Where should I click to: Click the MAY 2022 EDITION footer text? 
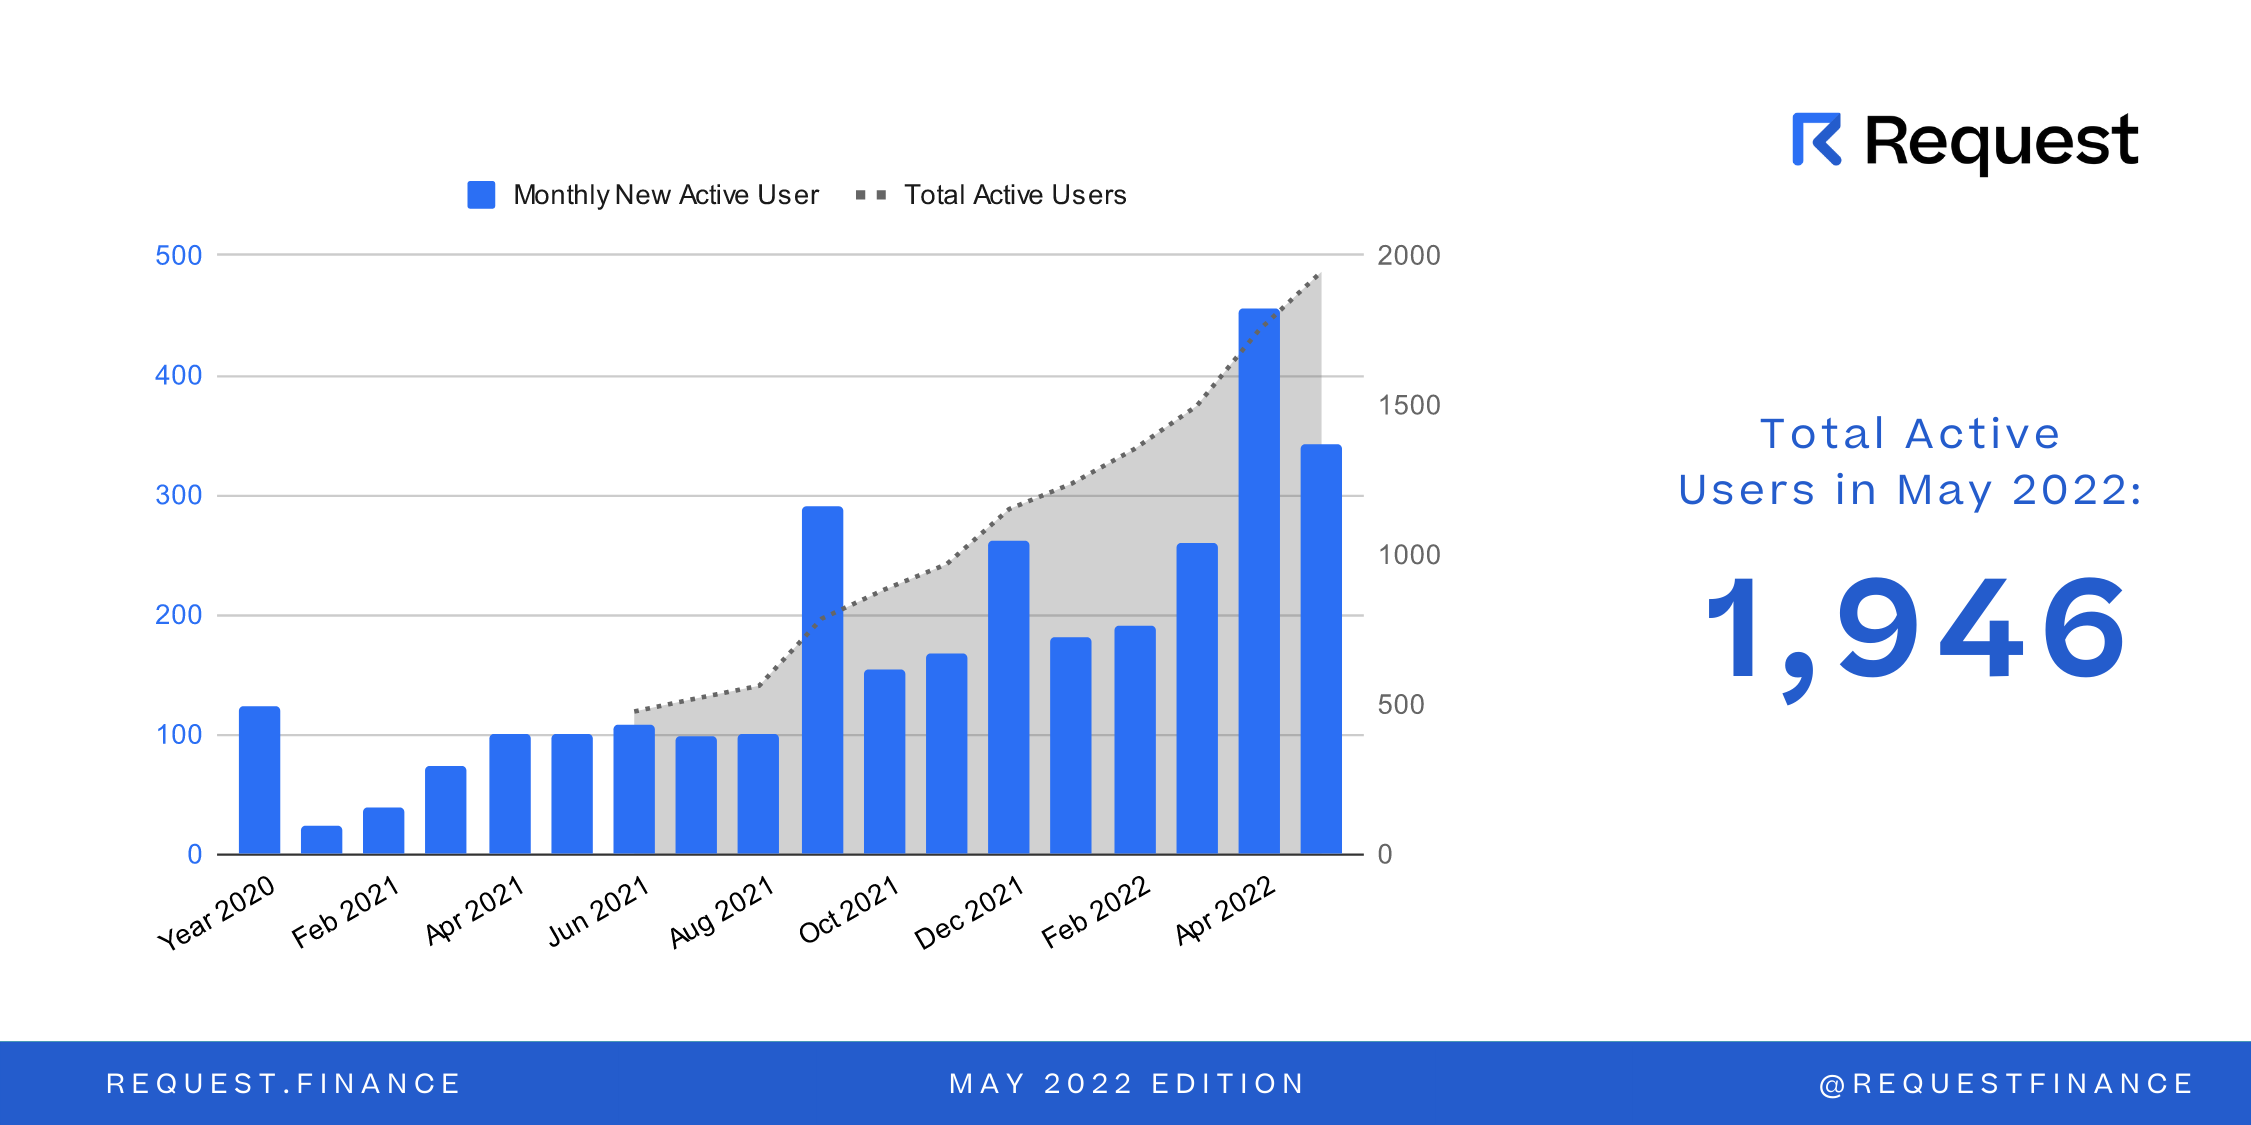pos(1127,1083)
